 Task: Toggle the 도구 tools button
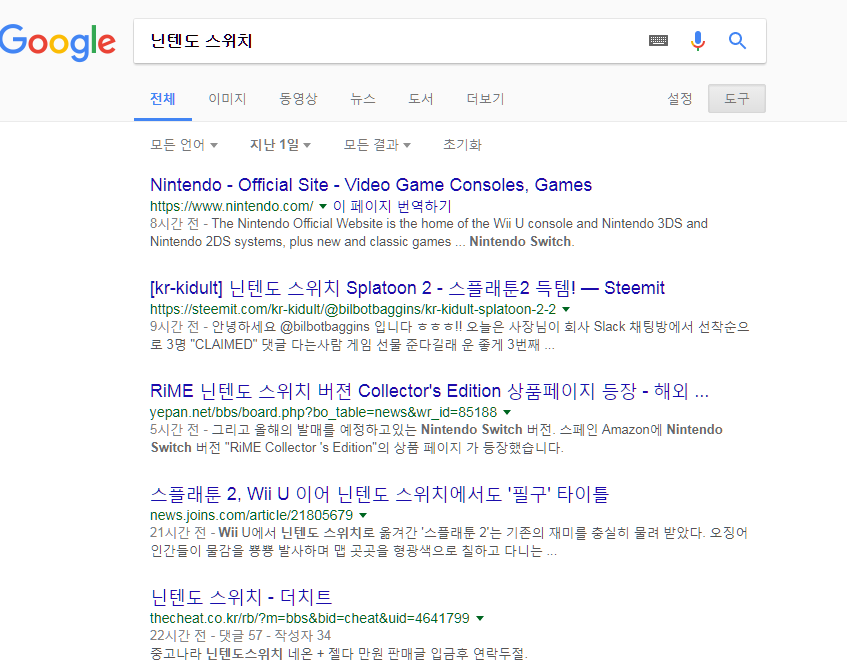737,98
